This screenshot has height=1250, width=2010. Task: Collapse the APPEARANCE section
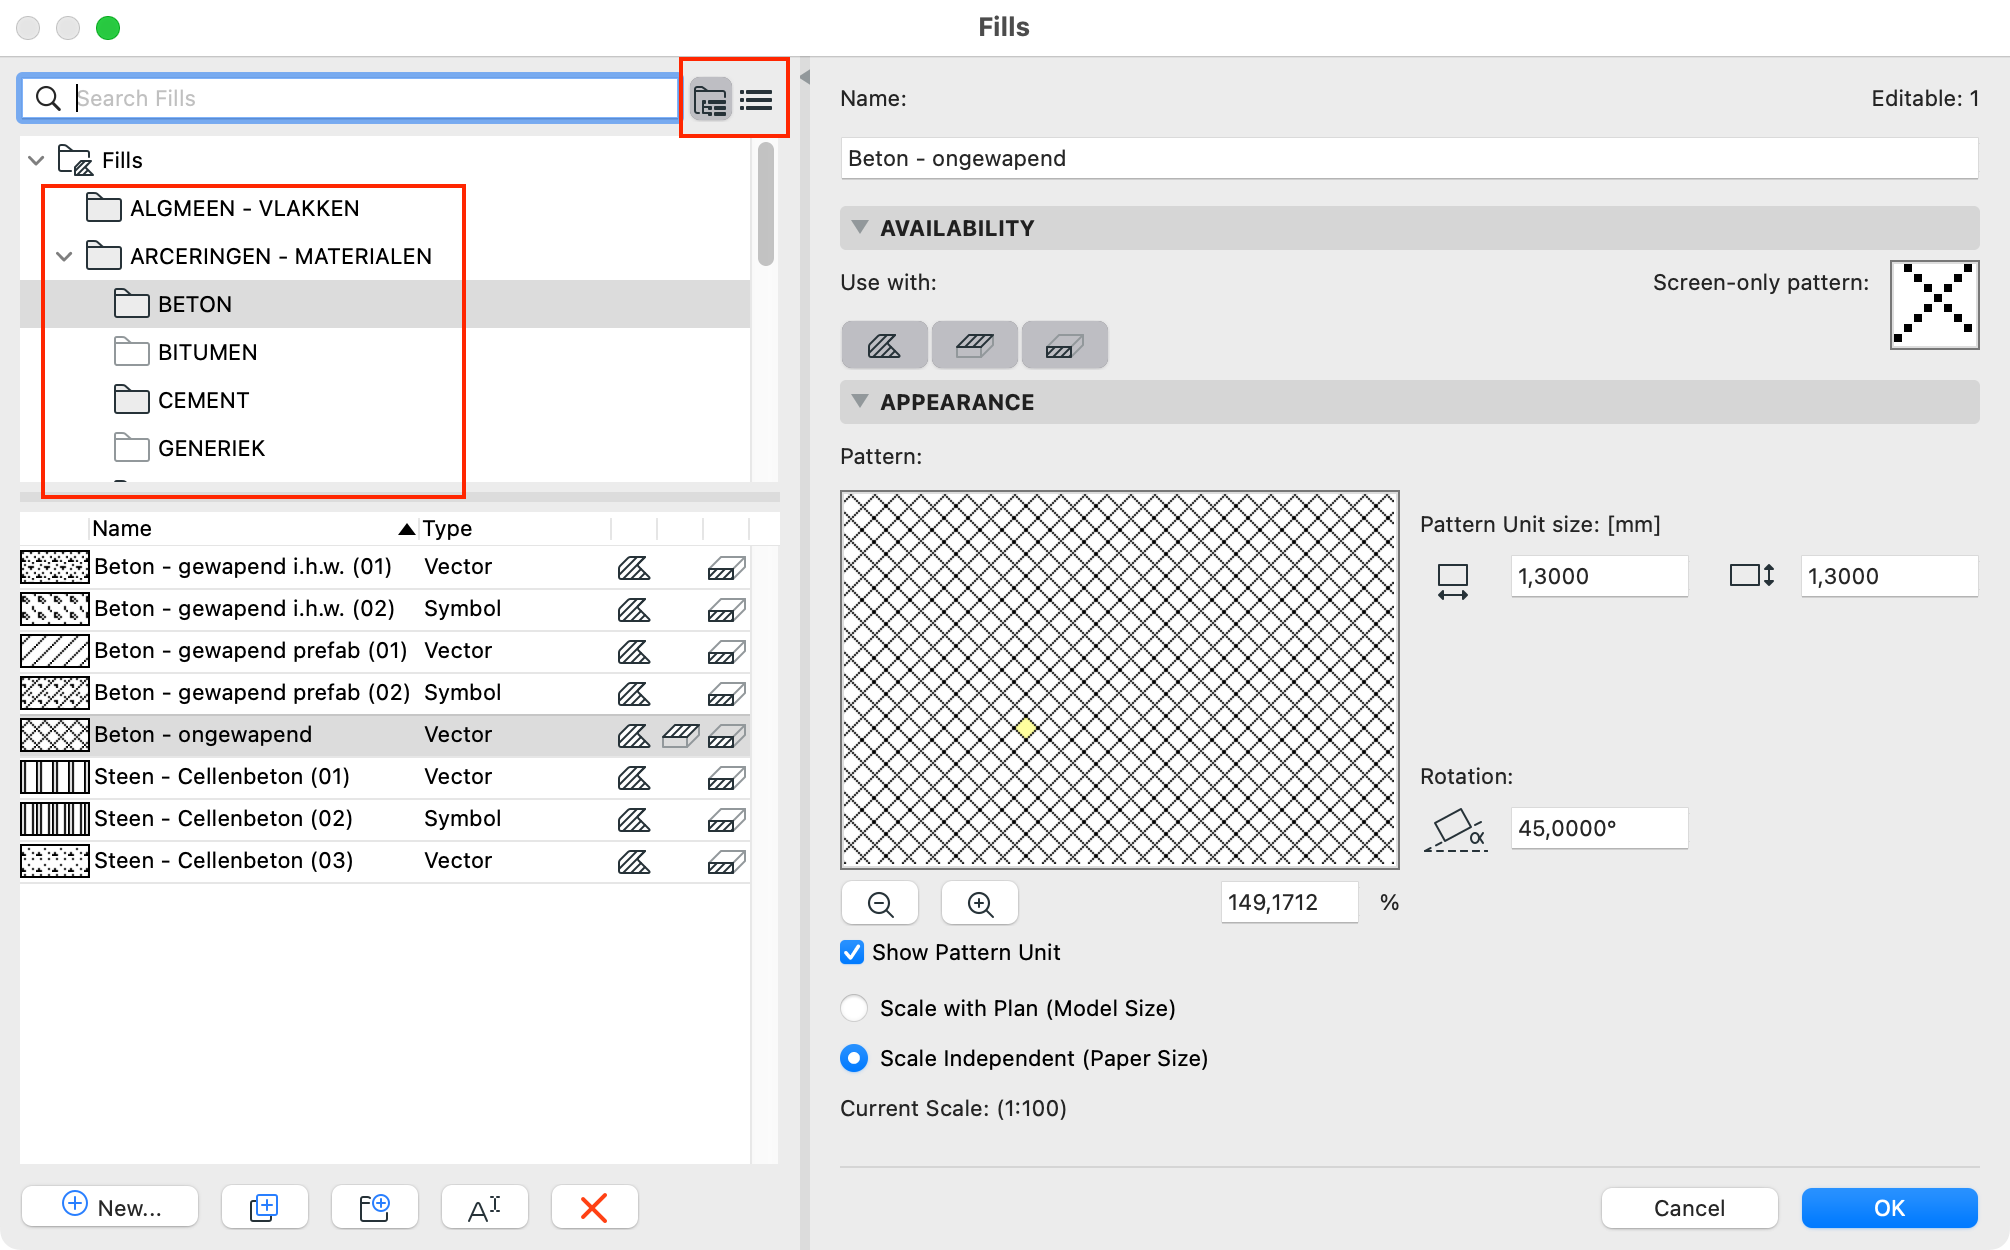pyautogui.click(x=859, y=401)
